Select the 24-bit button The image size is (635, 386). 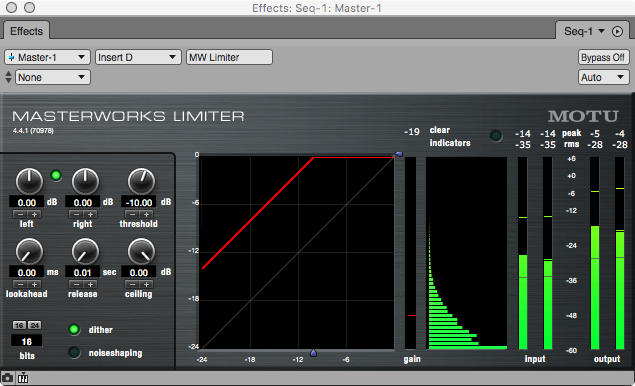click(x=34, y=325)
